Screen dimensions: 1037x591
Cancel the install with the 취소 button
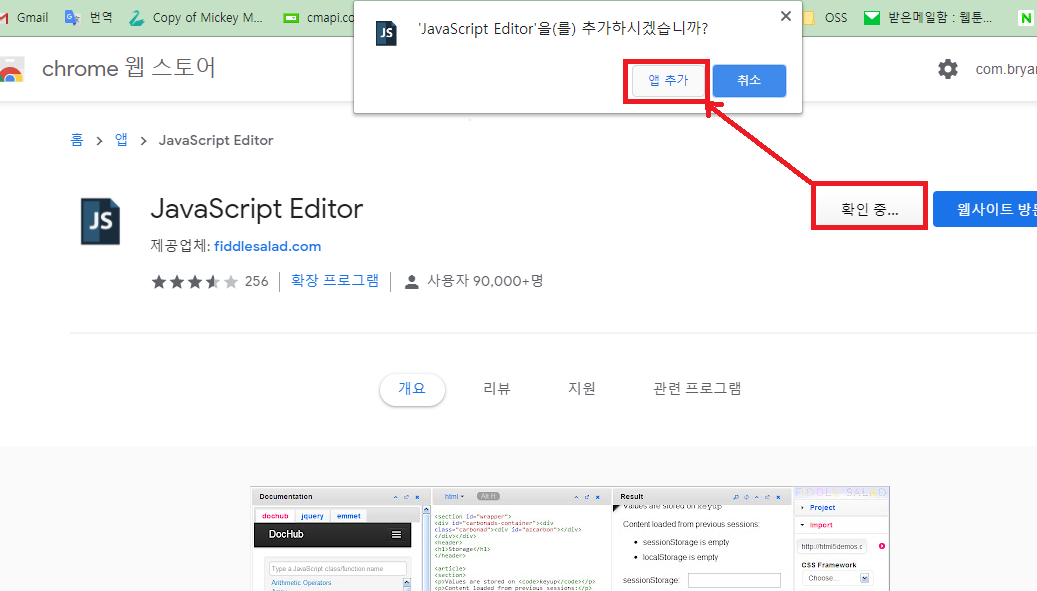pyautogui.click(x=749, y=81)
